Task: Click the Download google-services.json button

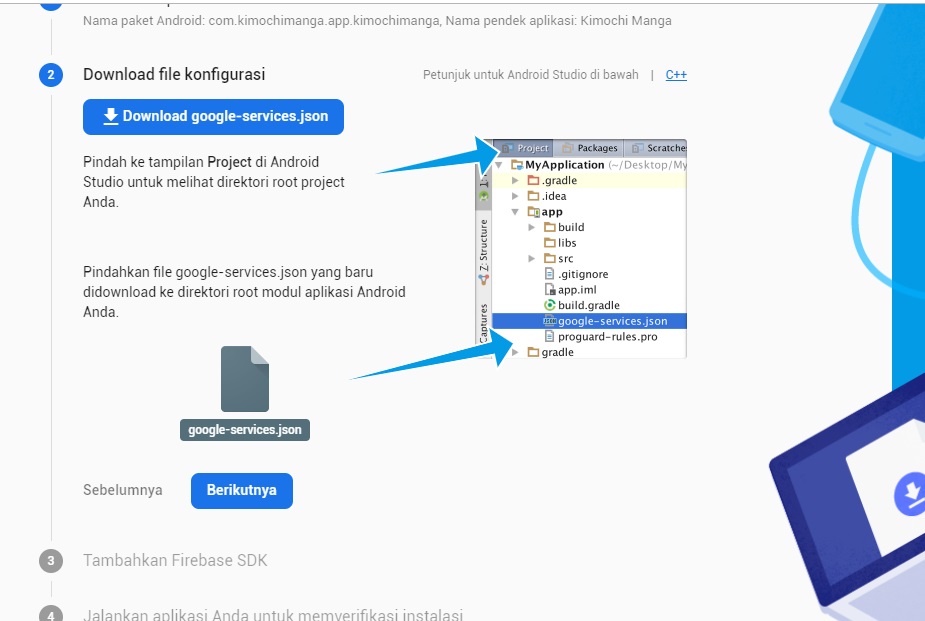Action: point(213,117)
